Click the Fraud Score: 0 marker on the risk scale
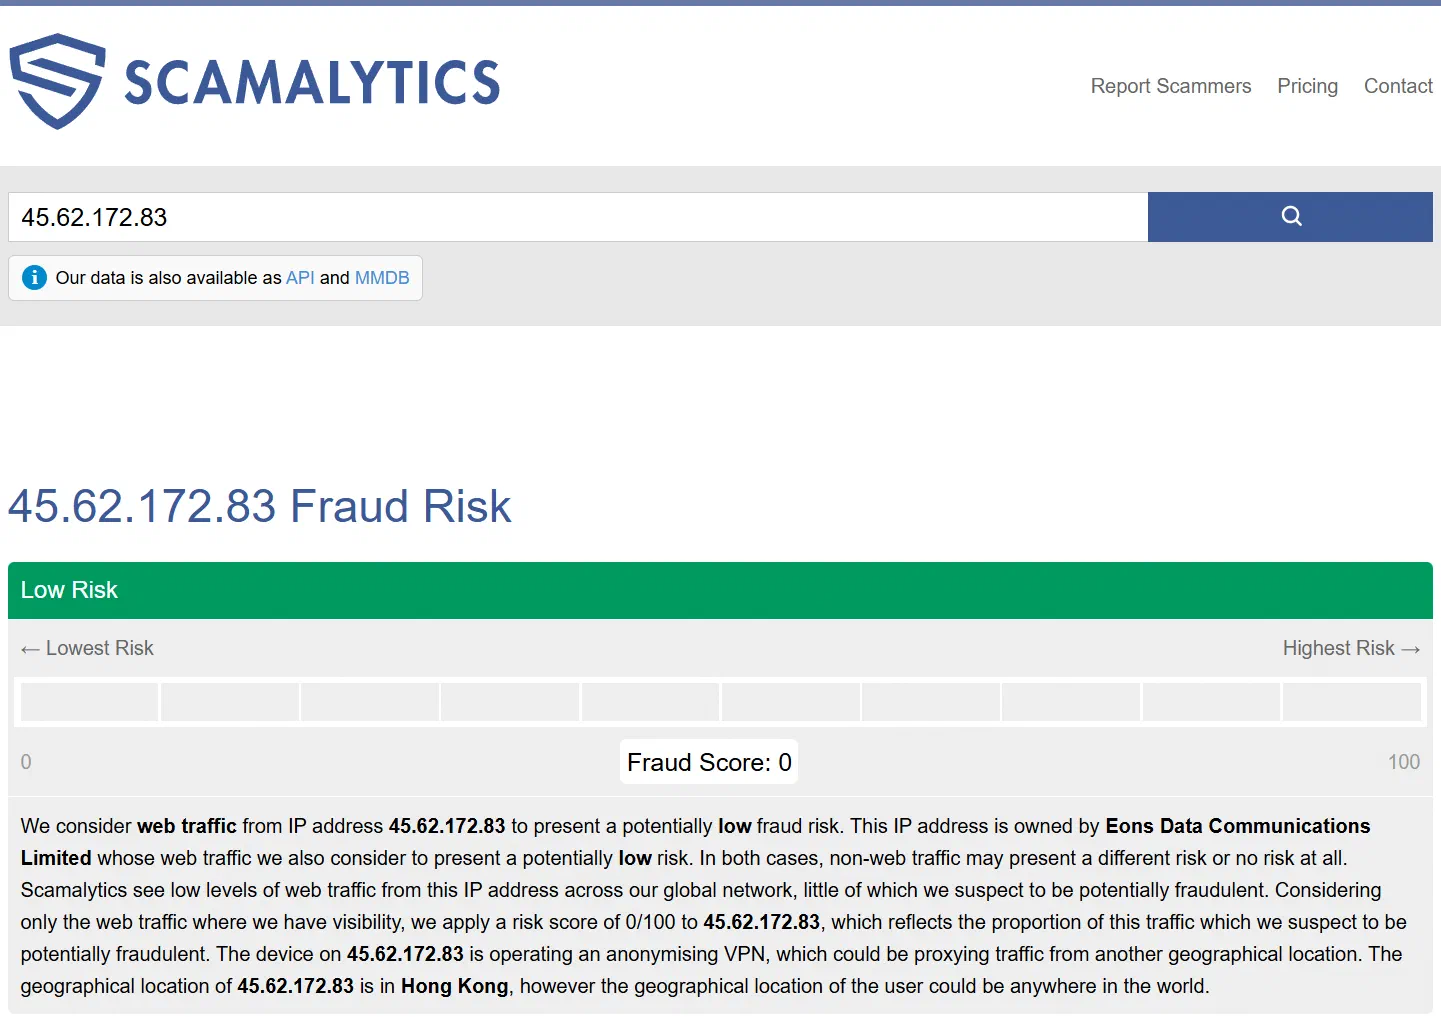The image size is (1441, 1017). coord(708,761)
